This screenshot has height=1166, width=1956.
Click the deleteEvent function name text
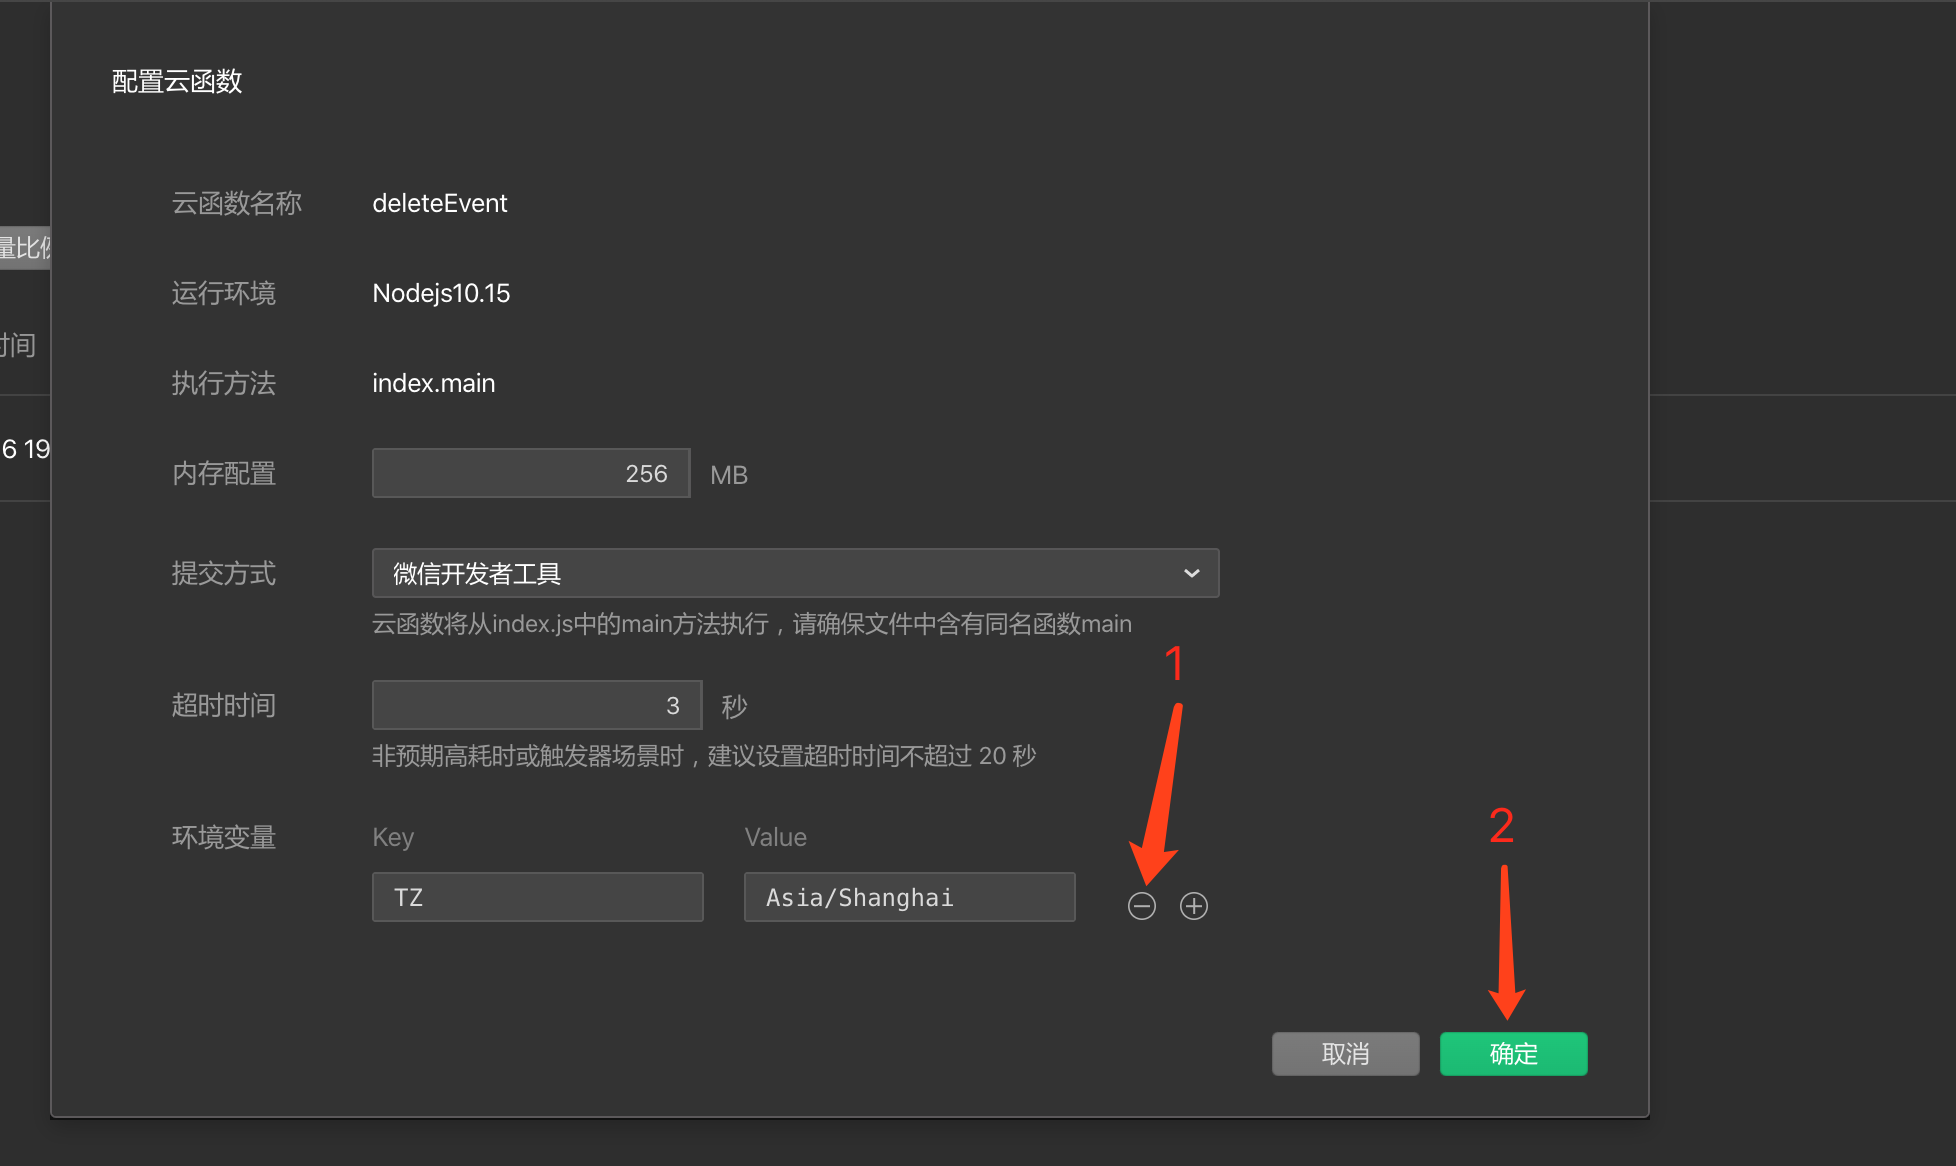click(x=439, y=203)
